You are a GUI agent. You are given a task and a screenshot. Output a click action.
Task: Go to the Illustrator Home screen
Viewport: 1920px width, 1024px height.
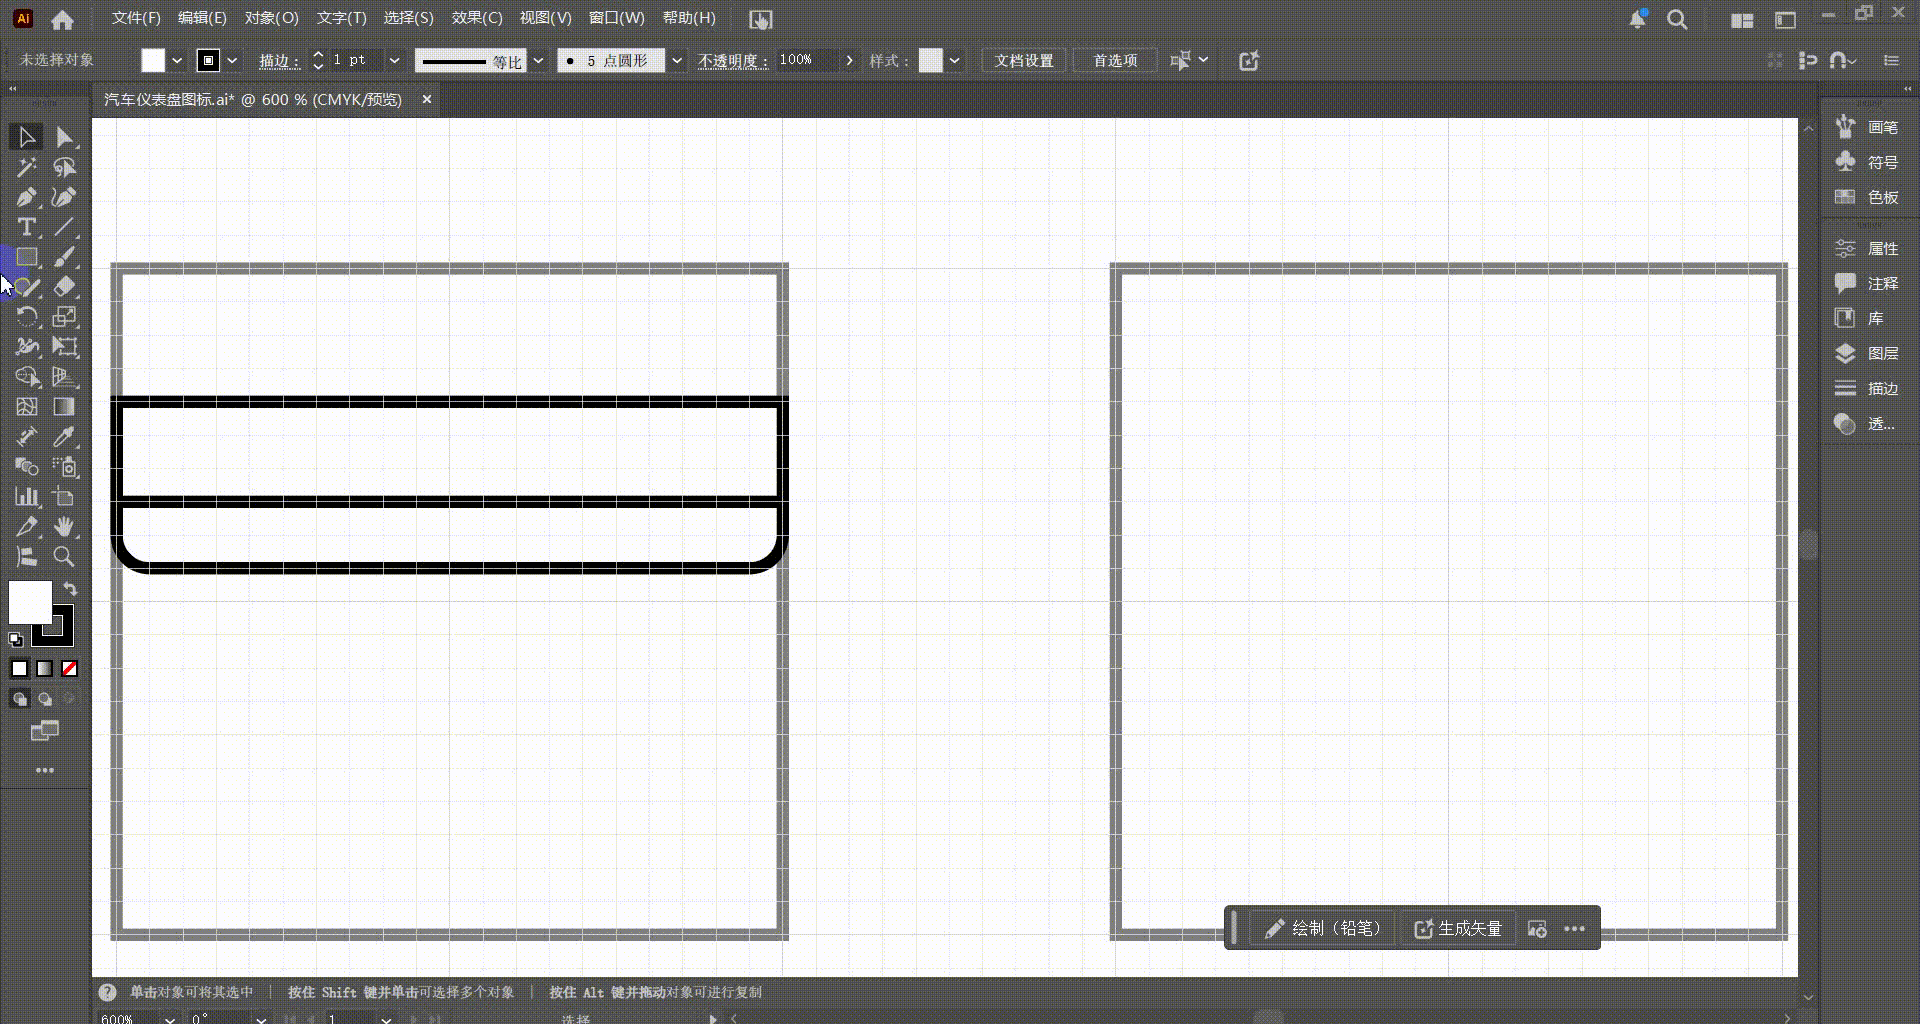pos(62,19)
